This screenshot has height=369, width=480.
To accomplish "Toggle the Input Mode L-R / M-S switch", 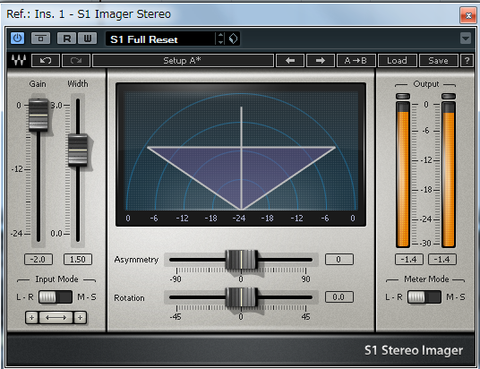I will [55, 297].
